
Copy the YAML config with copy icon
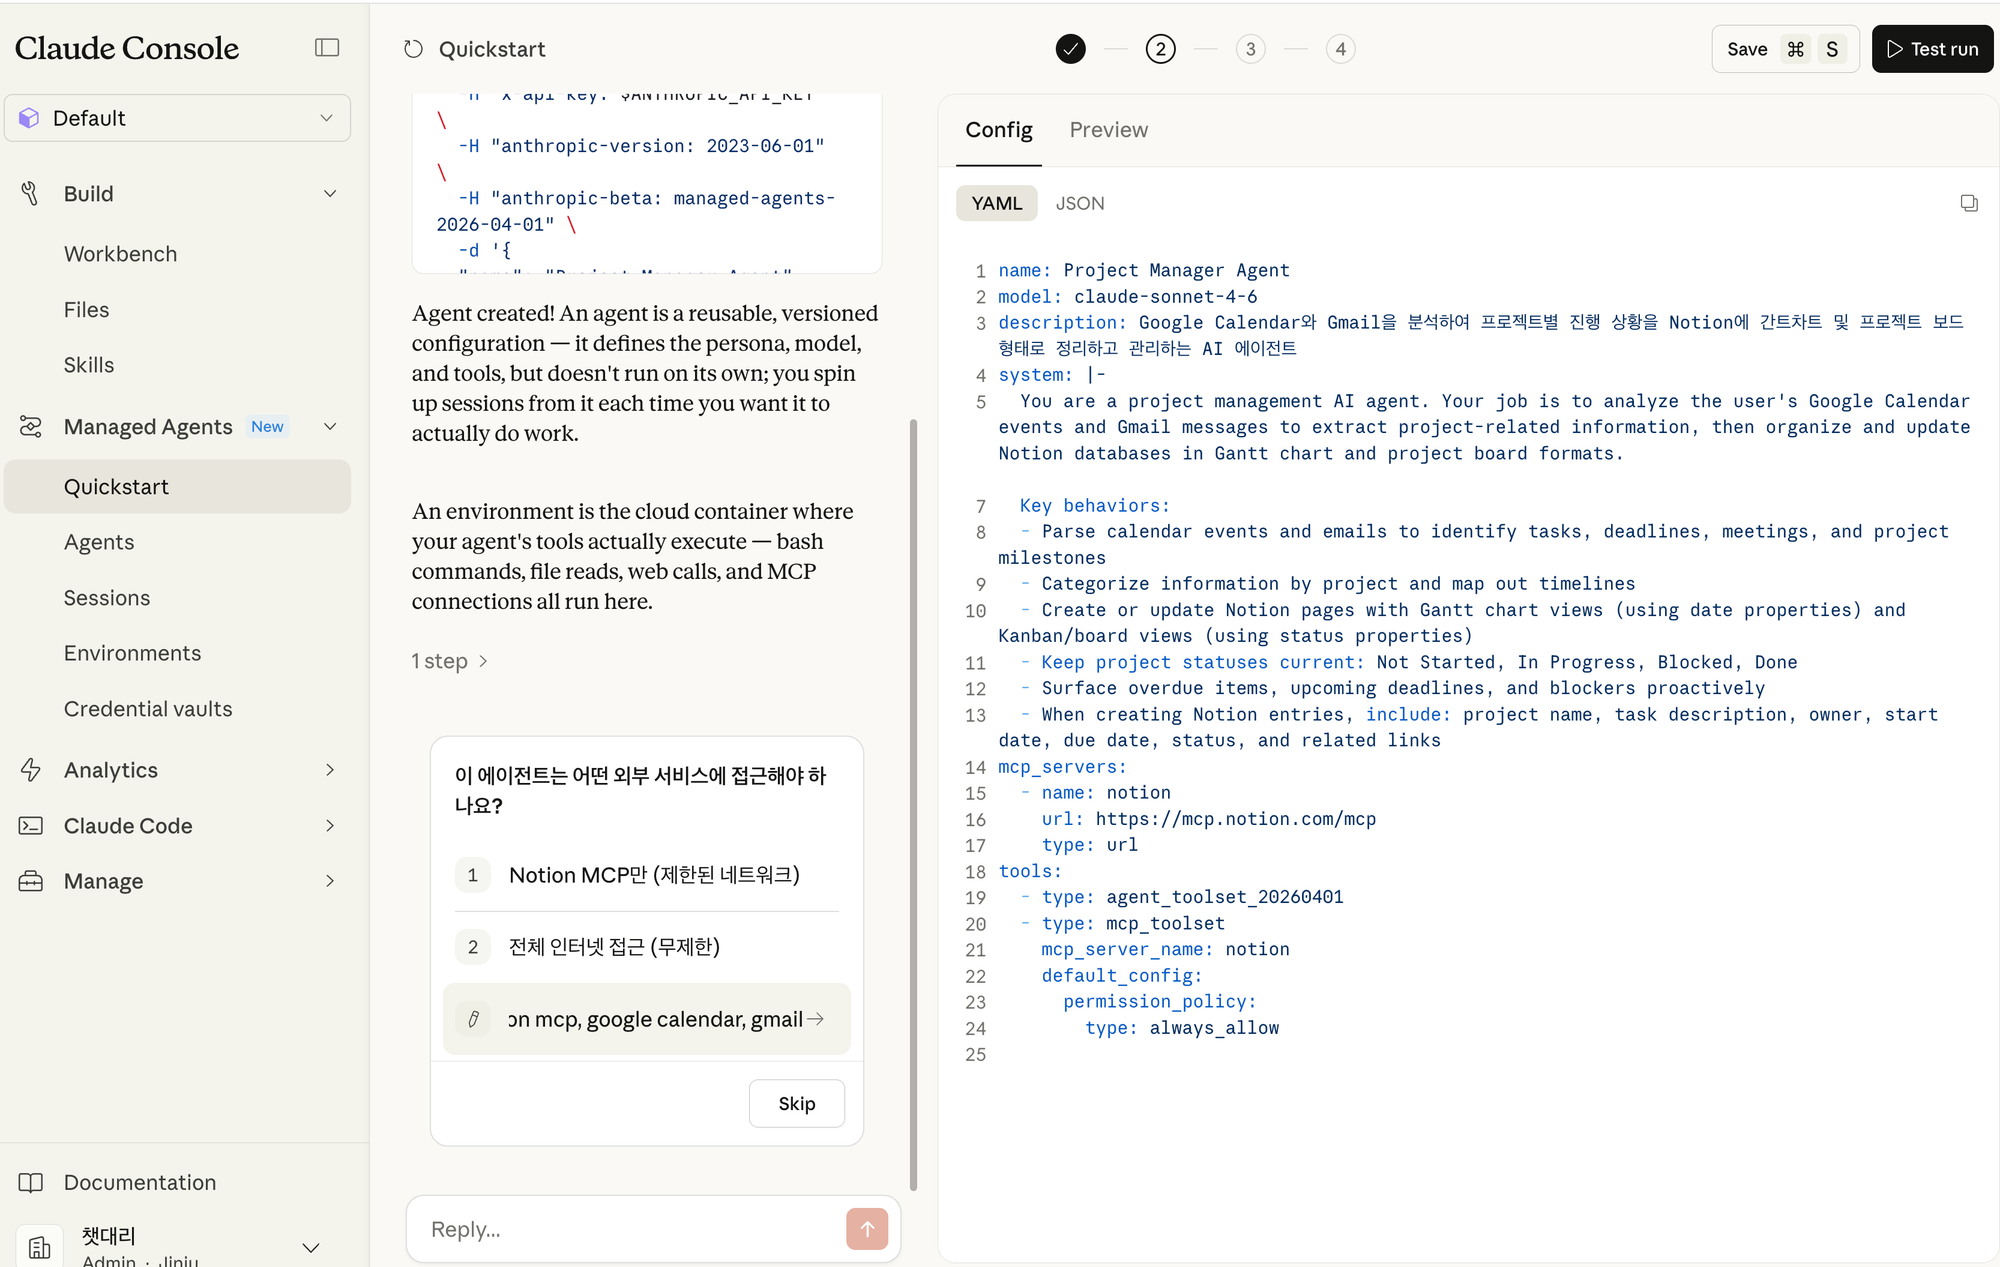tap(1968, 203)
